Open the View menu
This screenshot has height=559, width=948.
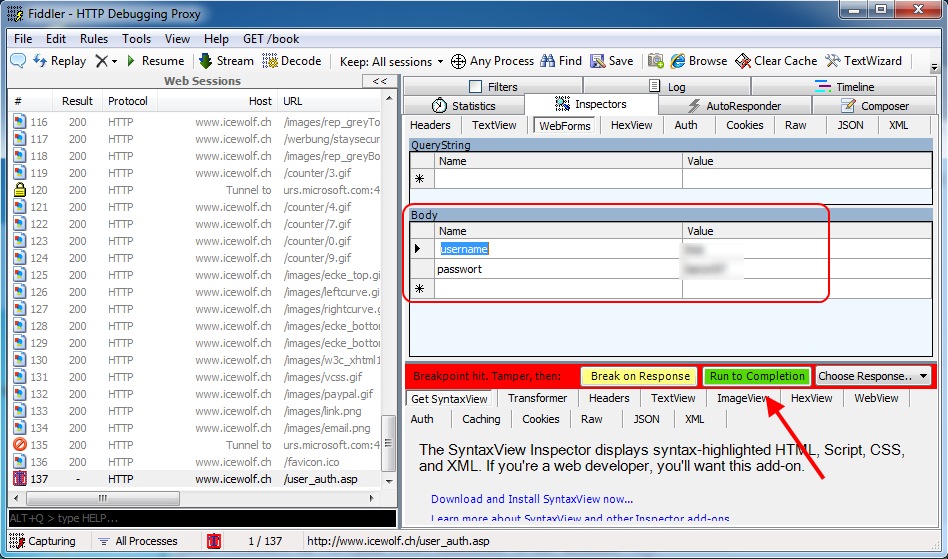coord(177,39)
